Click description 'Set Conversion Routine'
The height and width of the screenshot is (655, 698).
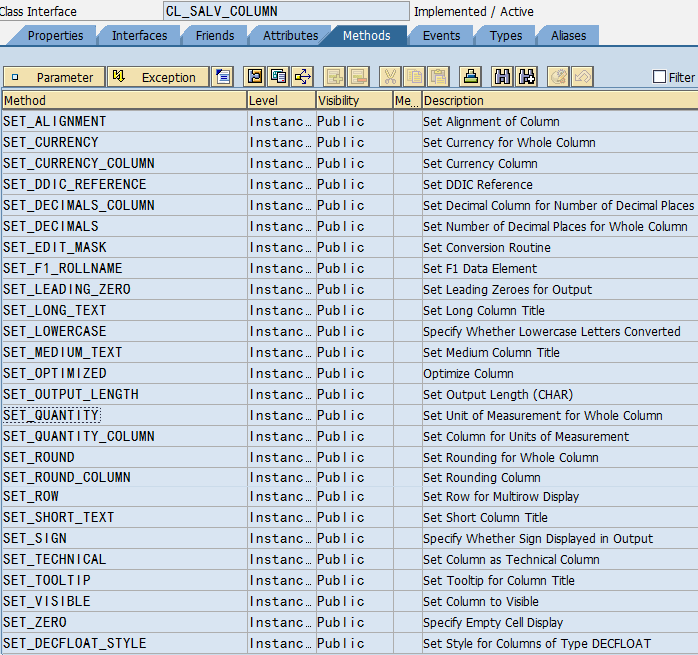487,248
